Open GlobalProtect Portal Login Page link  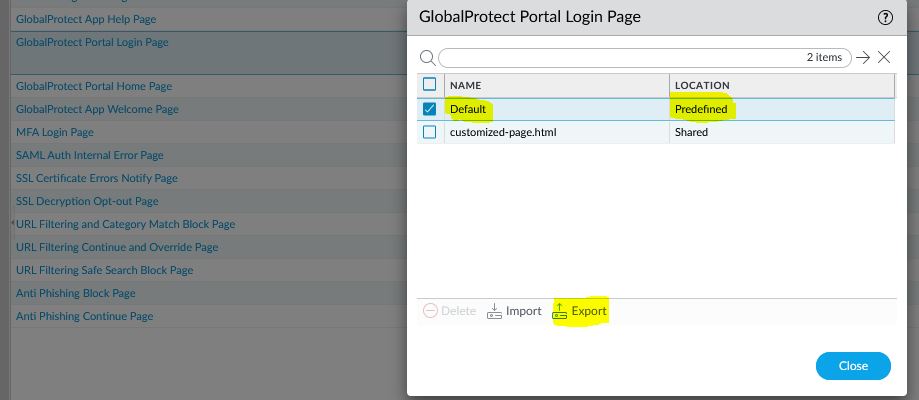pos(92,42)
